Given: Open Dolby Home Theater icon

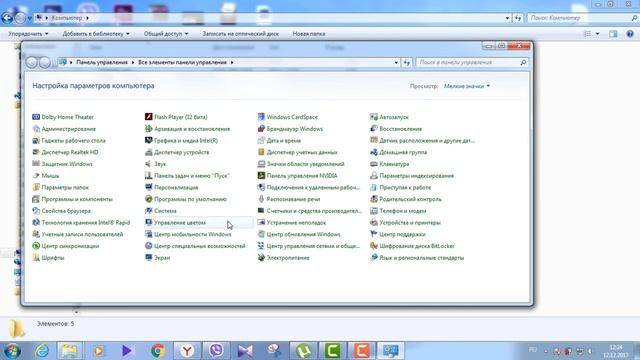Looking at the screenshot, I should [x=36, y=117].
